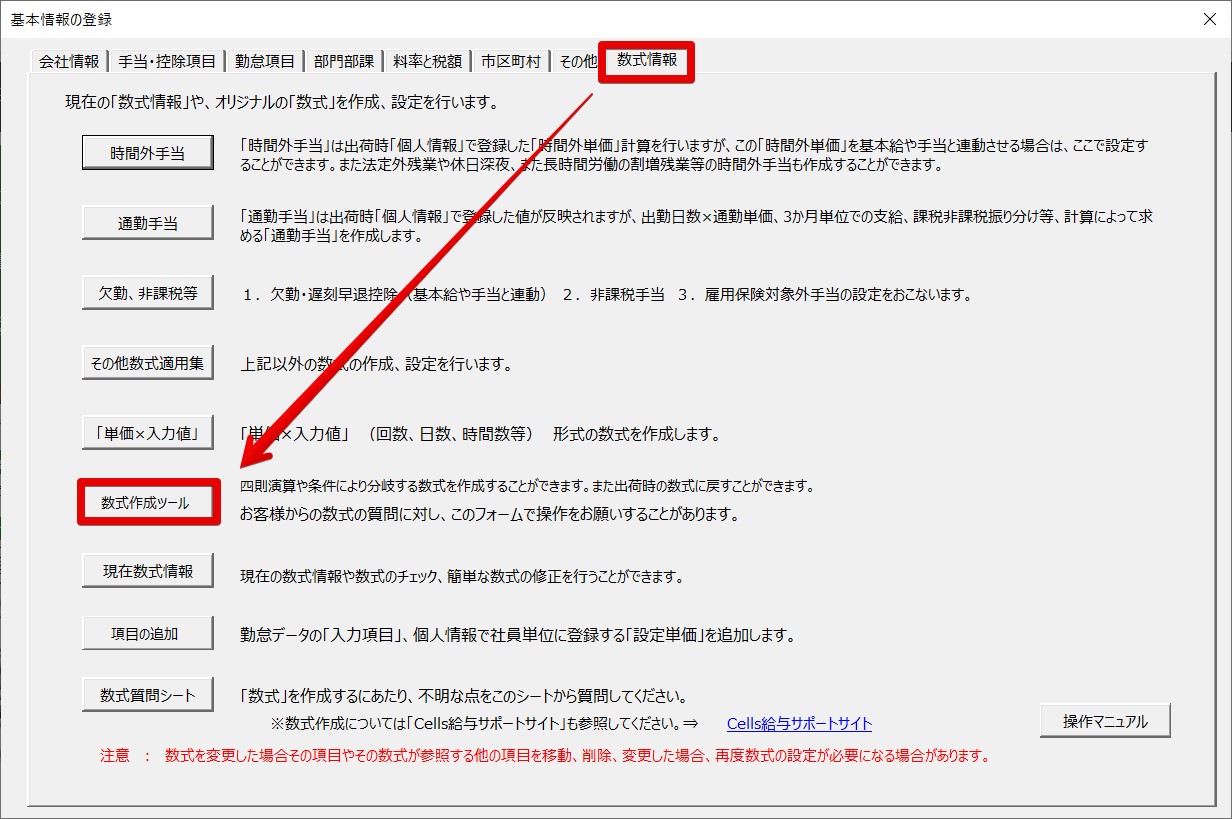Open the 操作マニュアル
This screenshot has width=1232, height=819.
pyautogui.click(x=1104, y=721)
